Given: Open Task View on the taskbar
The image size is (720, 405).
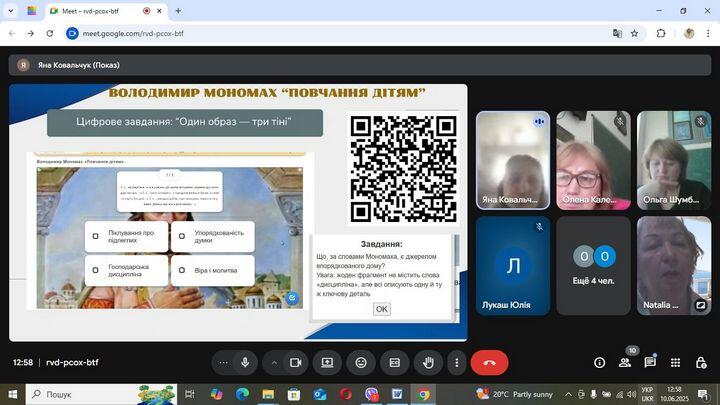Looking at the screenshot, I should (x=189, y=394).
